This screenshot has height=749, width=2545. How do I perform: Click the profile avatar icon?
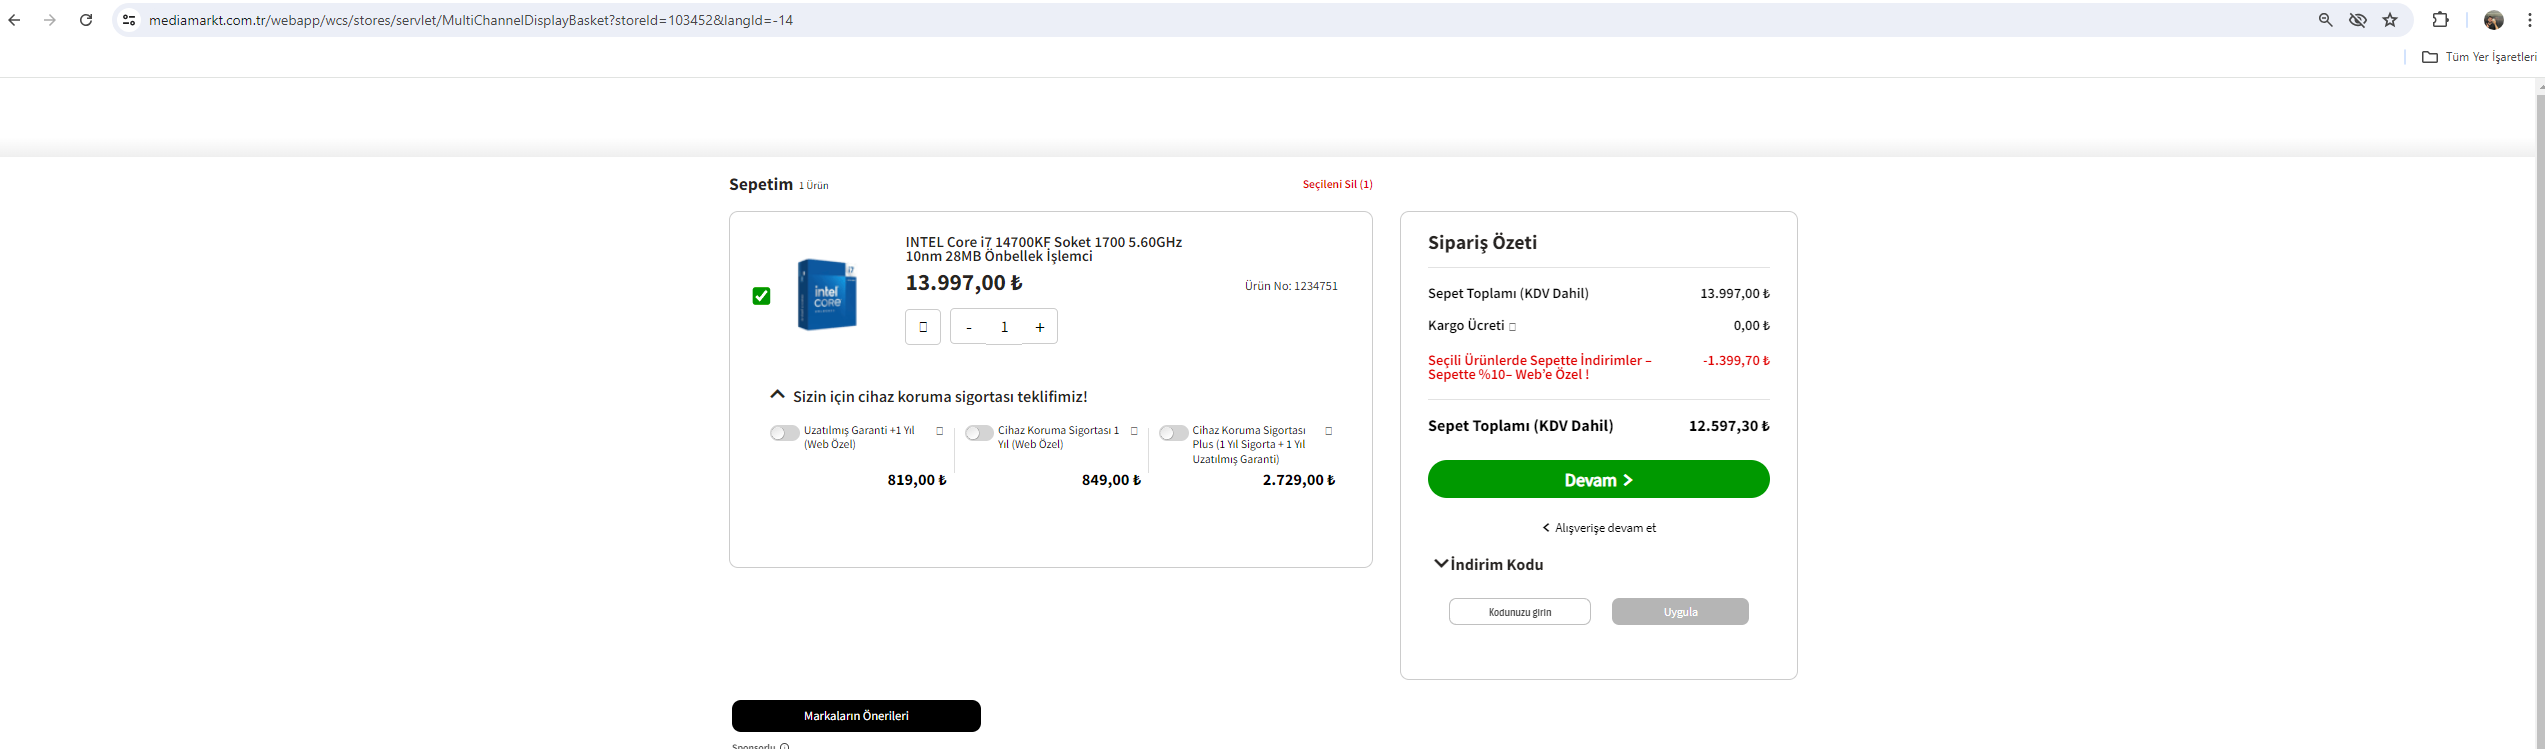(x=2493, y=20)
